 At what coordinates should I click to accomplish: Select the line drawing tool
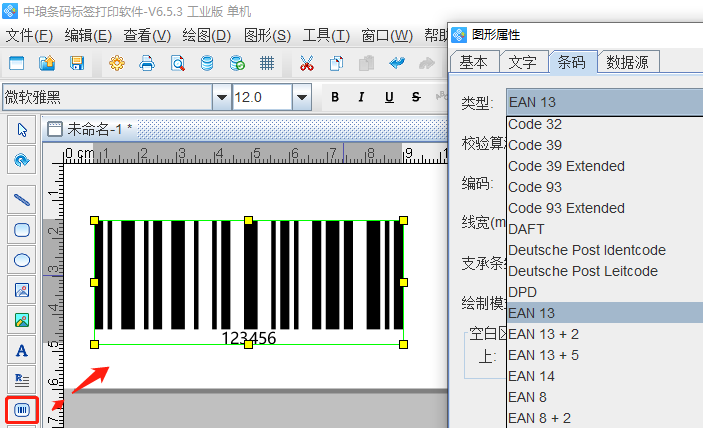click(x=22, y=199)
